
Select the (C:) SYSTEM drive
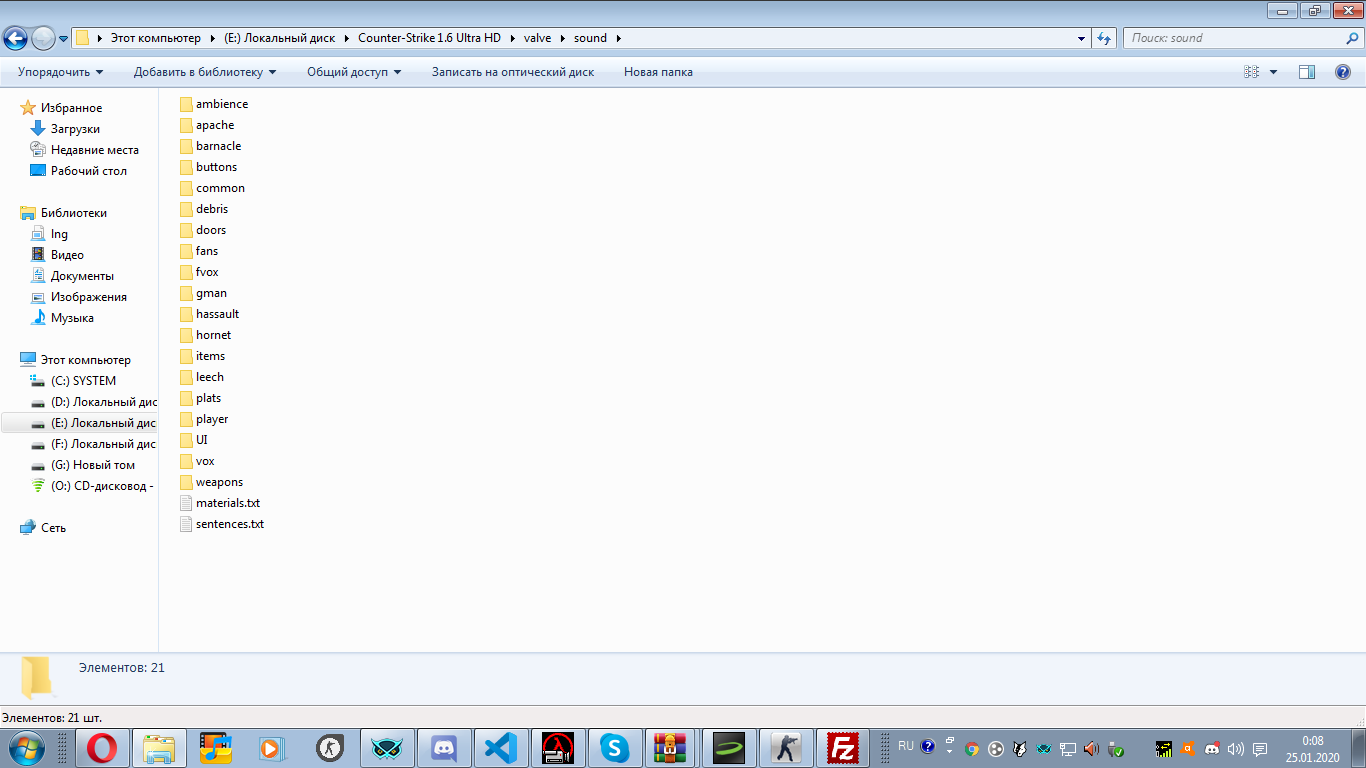tap(83, 381)
